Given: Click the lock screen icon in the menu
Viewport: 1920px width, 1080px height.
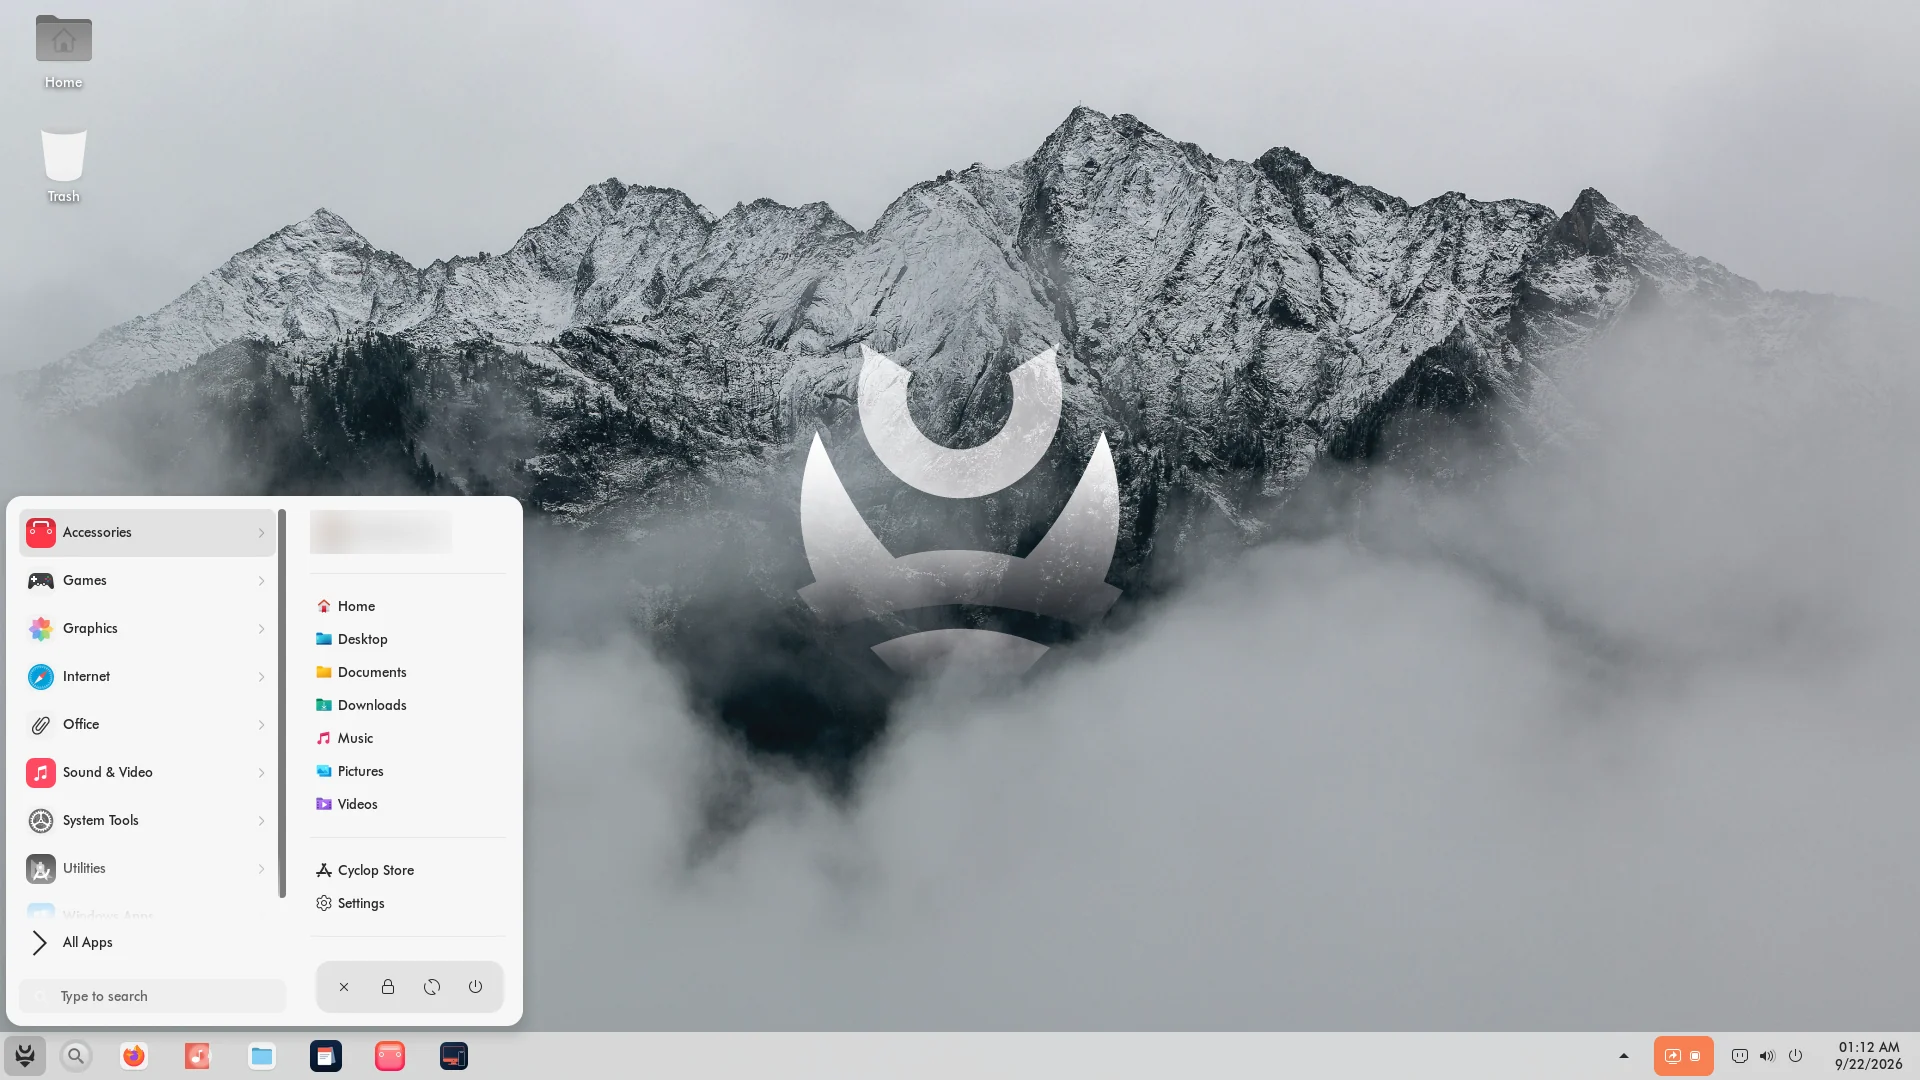Looking at the screenshot, I should pos(388,987).
